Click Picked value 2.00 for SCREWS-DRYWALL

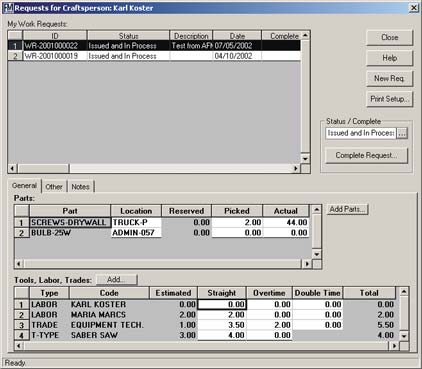click(x=237, y=222)
